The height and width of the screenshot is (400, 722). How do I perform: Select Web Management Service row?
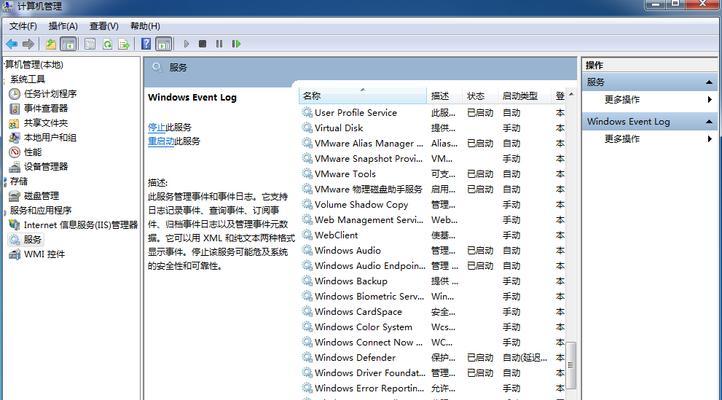[433, 220]
